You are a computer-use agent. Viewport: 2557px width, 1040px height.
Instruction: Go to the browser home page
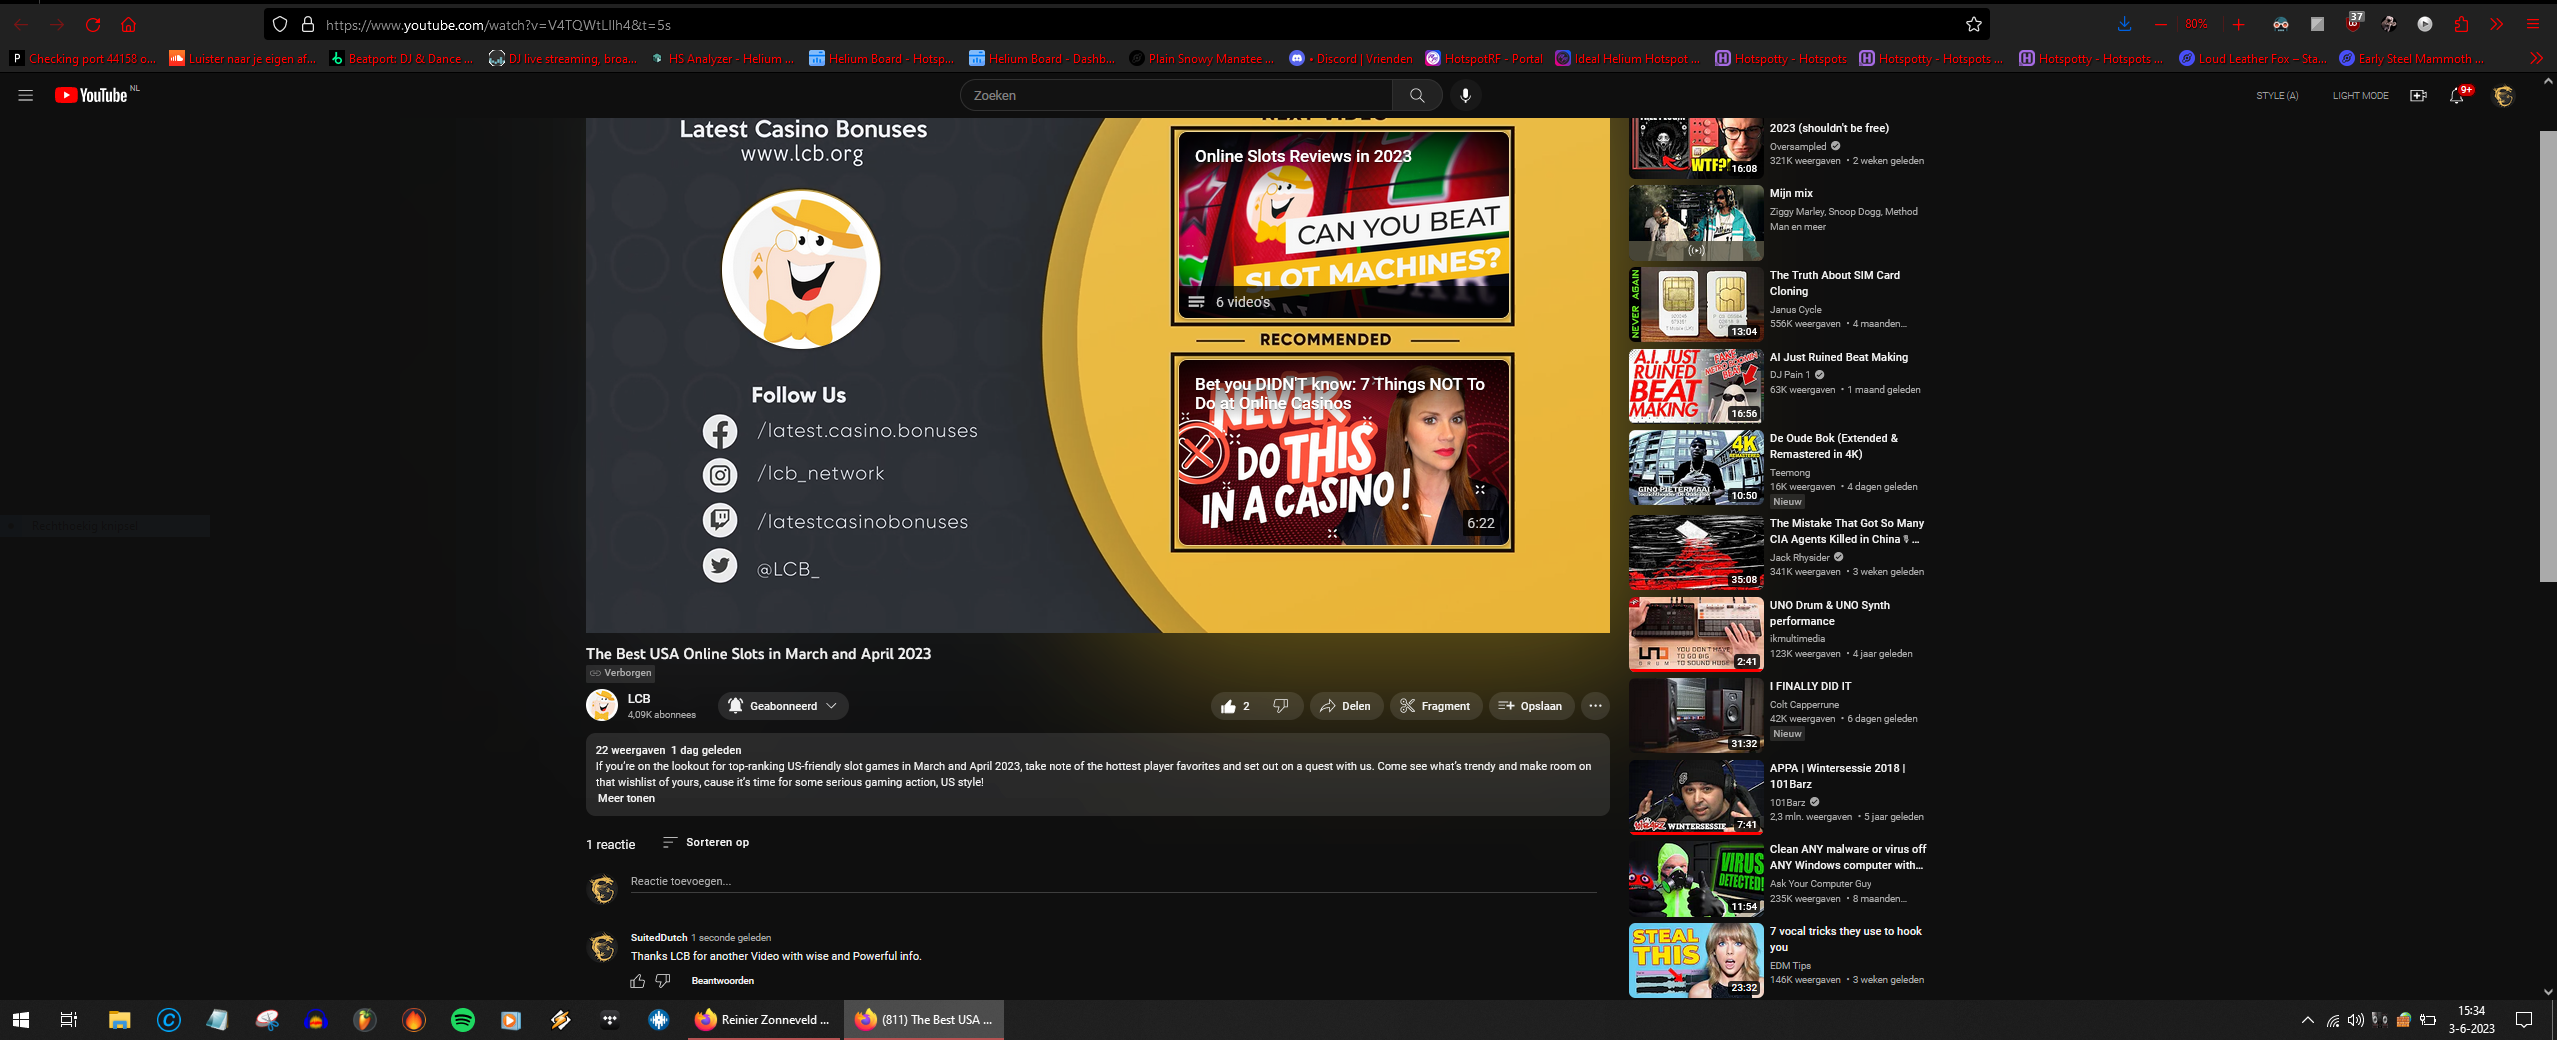tap(128, 25)
